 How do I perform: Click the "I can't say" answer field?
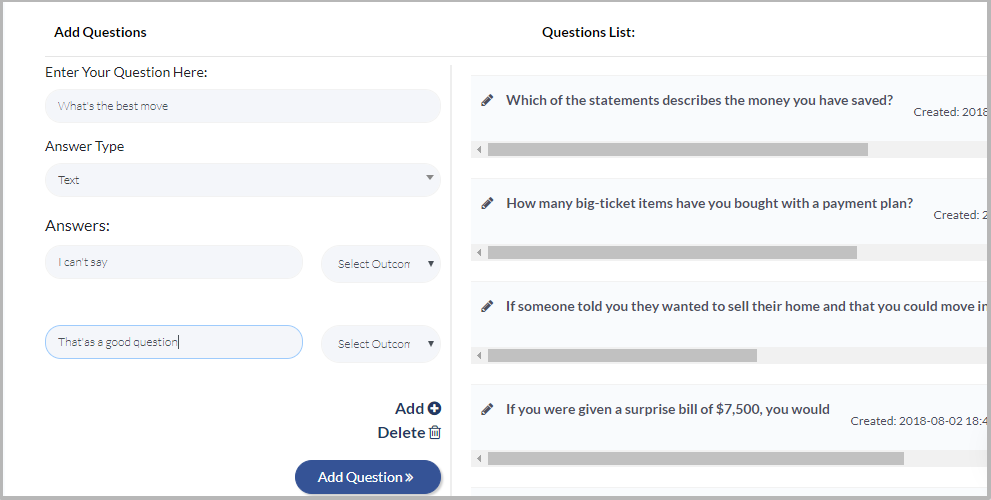pyautogui.click(x=174, y=262)
